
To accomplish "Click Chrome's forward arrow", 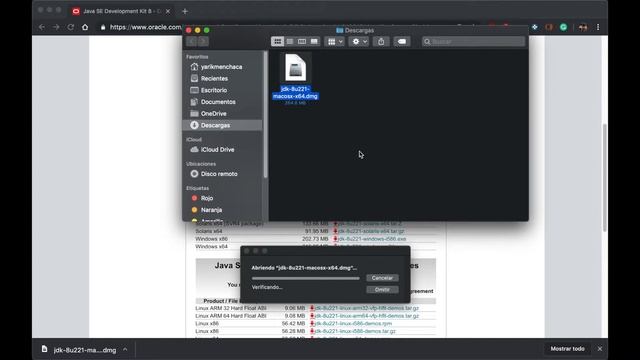I will pos(56,27).
